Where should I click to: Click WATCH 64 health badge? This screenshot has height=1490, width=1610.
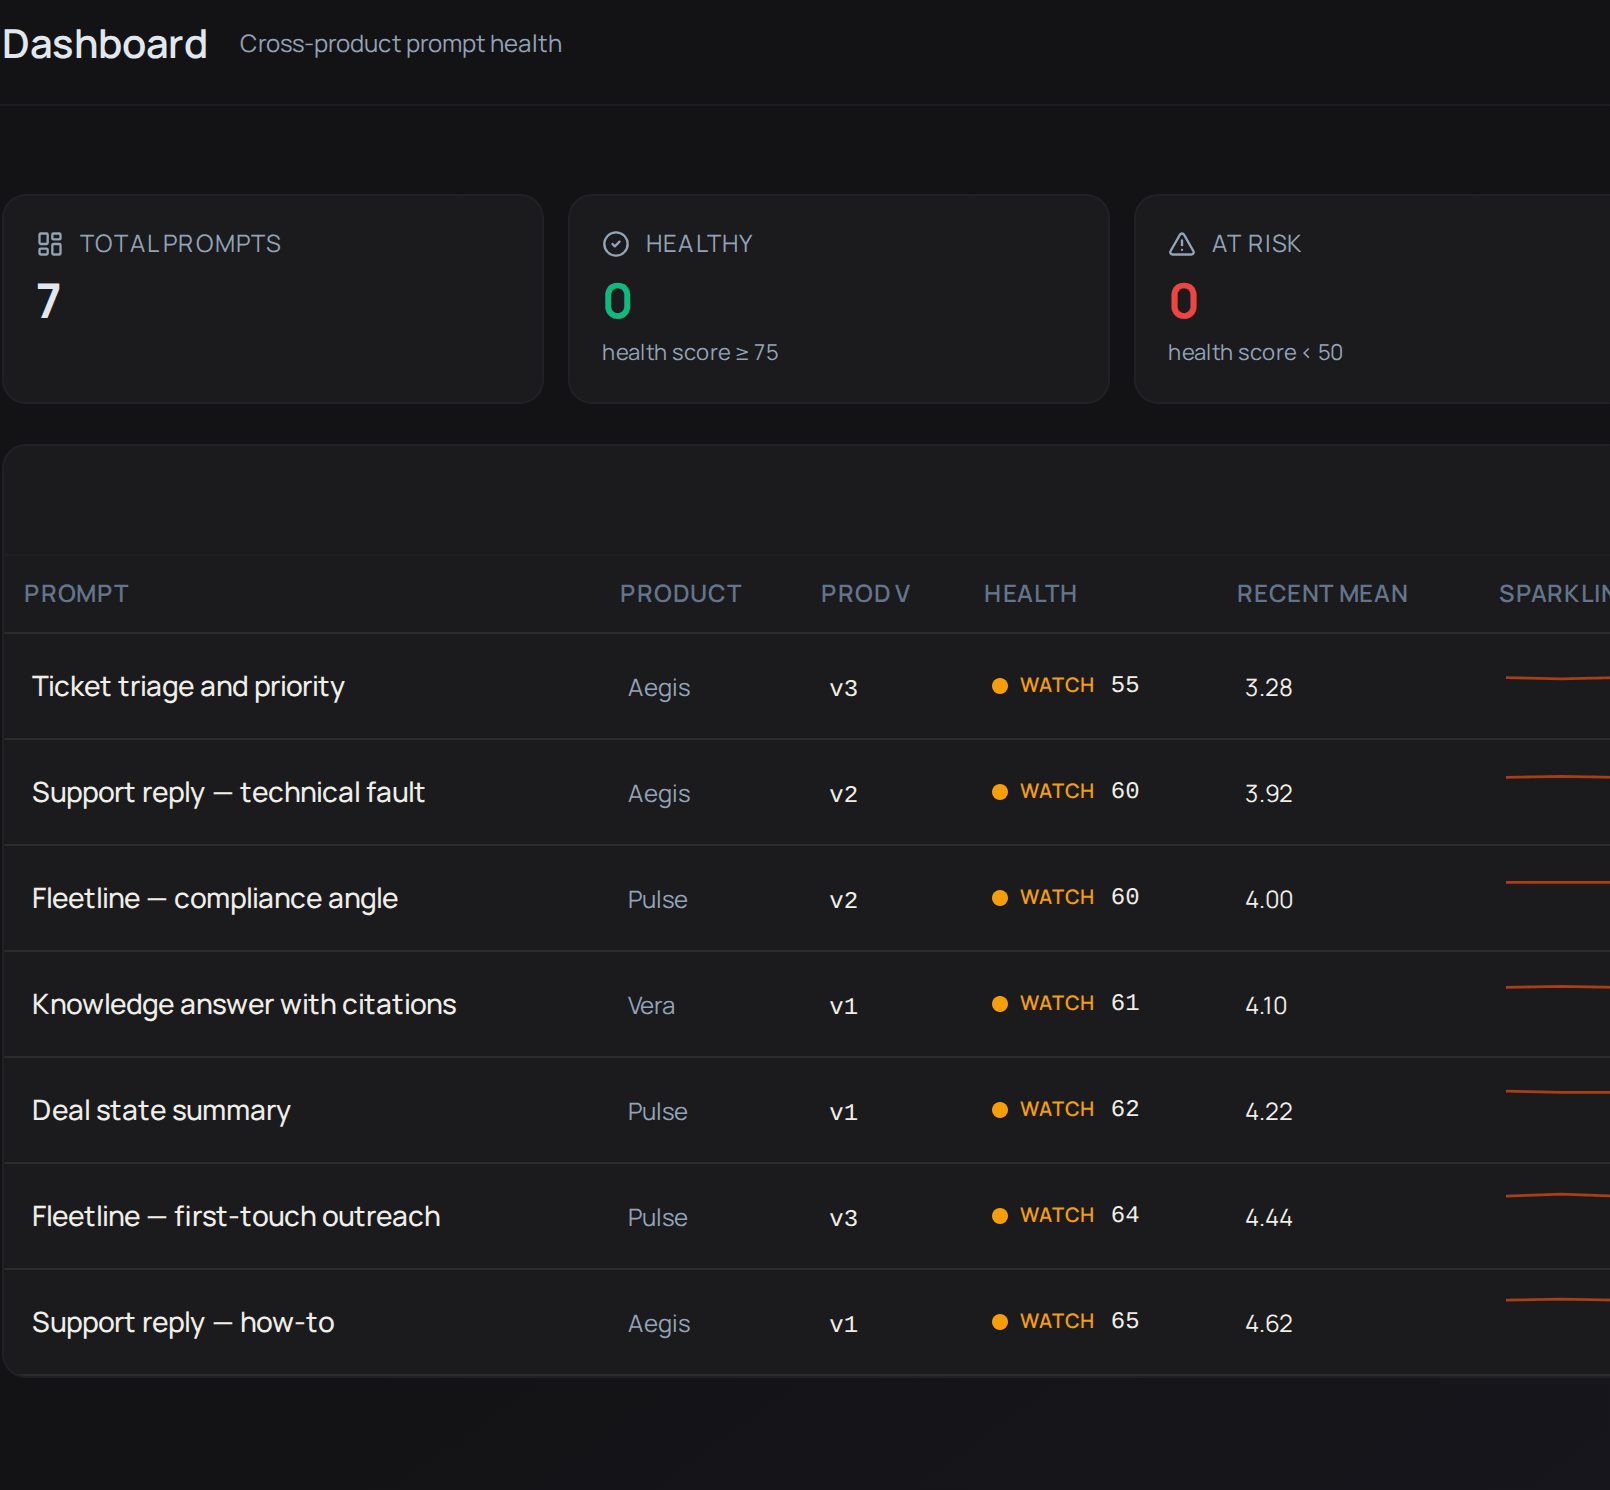click(x=1065, y=1216)
